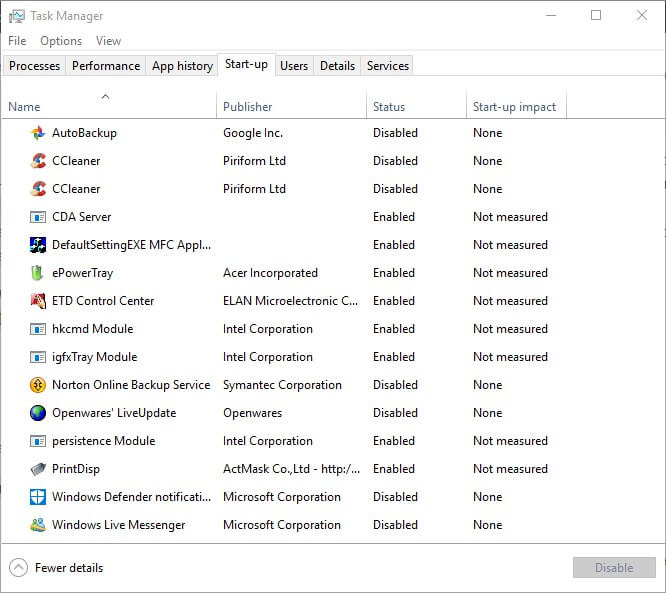Select the persistence Module entry name
The image size is (666, 593).
click(x=103, y=441)
